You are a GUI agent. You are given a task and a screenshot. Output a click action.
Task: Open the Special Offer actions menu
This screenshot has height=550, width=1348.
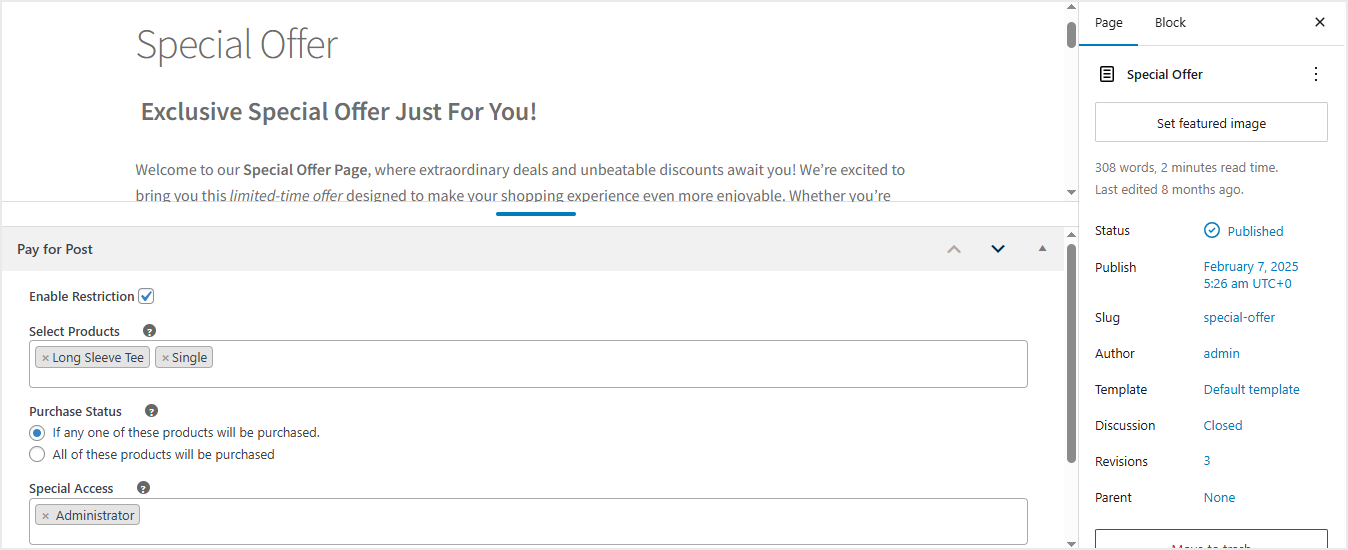[1316, 74]
